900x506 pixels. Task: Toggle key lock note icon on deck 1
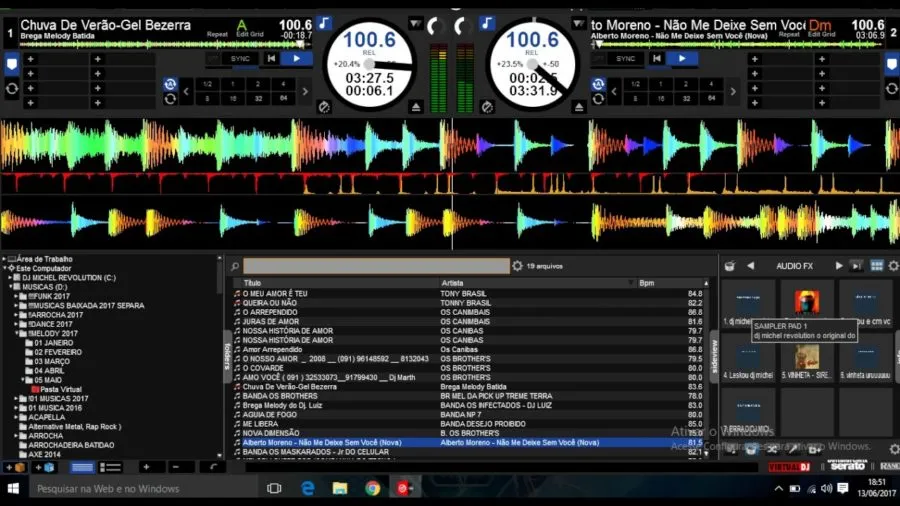[324, 24]
